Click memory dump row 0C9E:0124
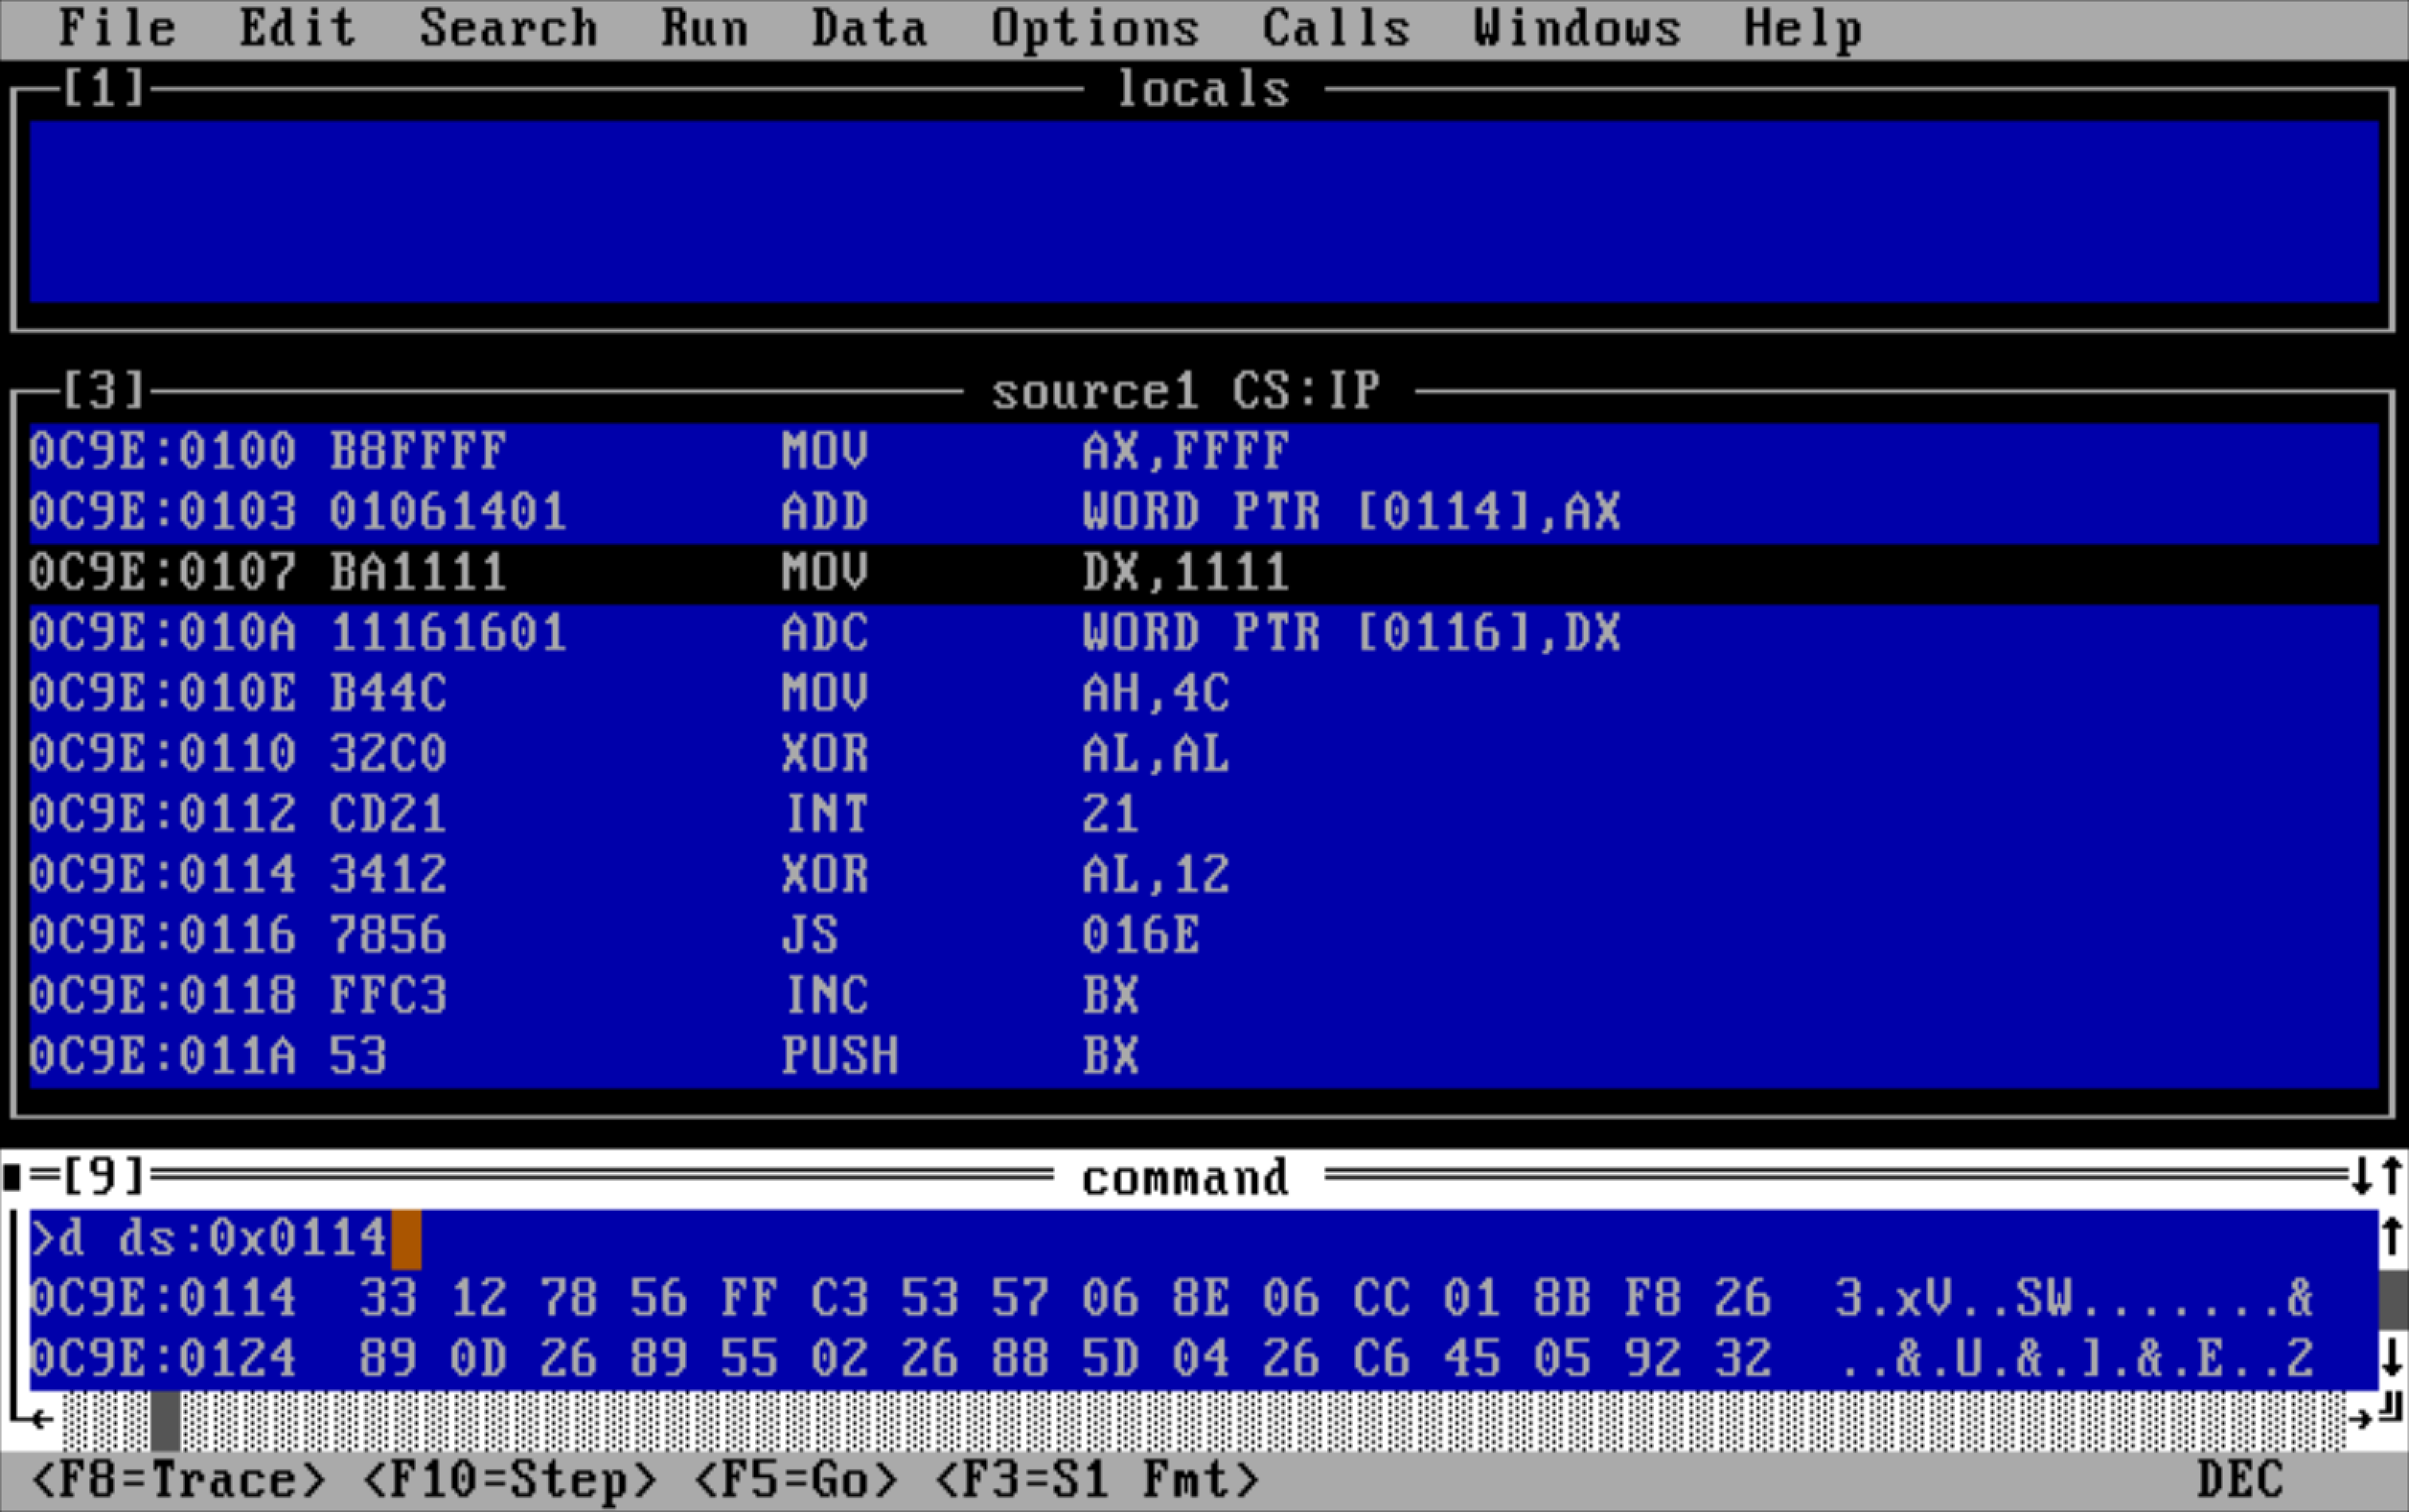This screenshot has width=2409, height=1512. pos(1203,1360)
